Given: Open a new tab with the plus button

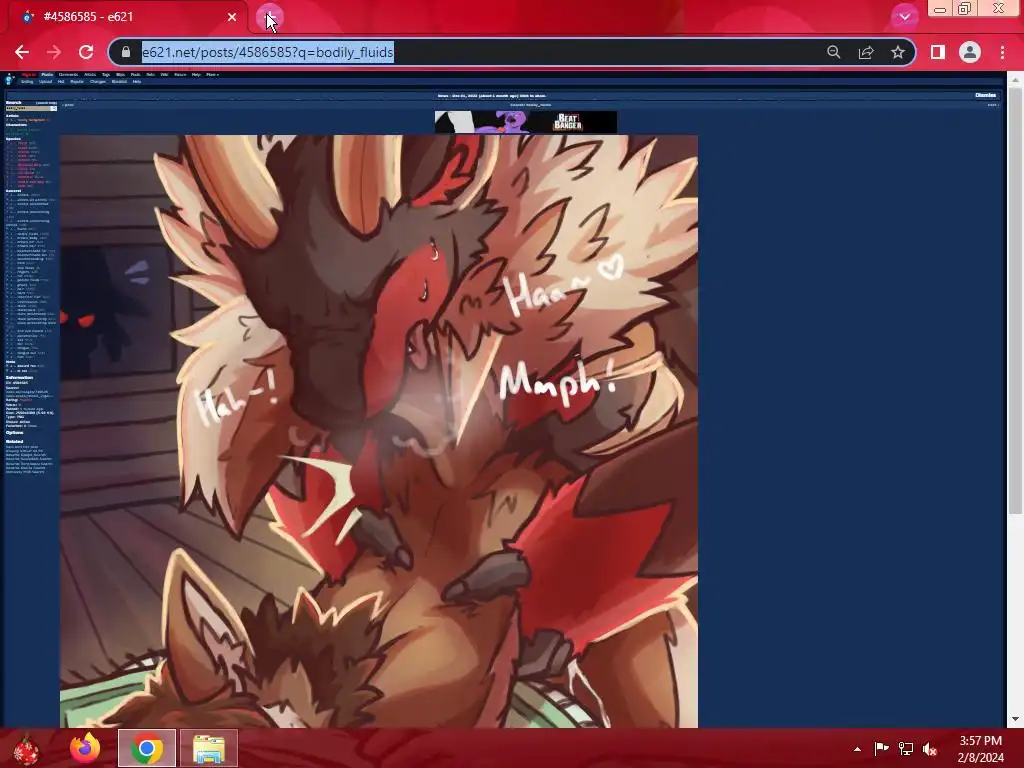Looking at the screenshot, I should pos(270,18).
